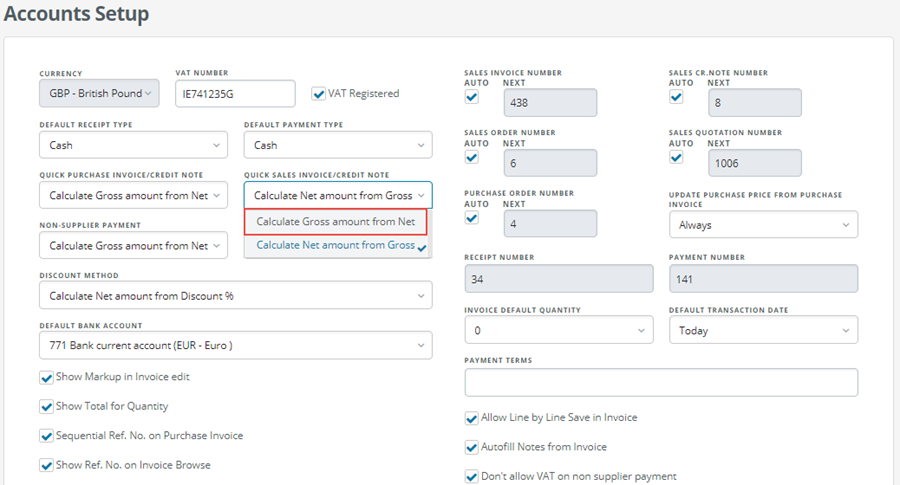Open Update Purchase Price 'Always' dropdown

point(763,225)
